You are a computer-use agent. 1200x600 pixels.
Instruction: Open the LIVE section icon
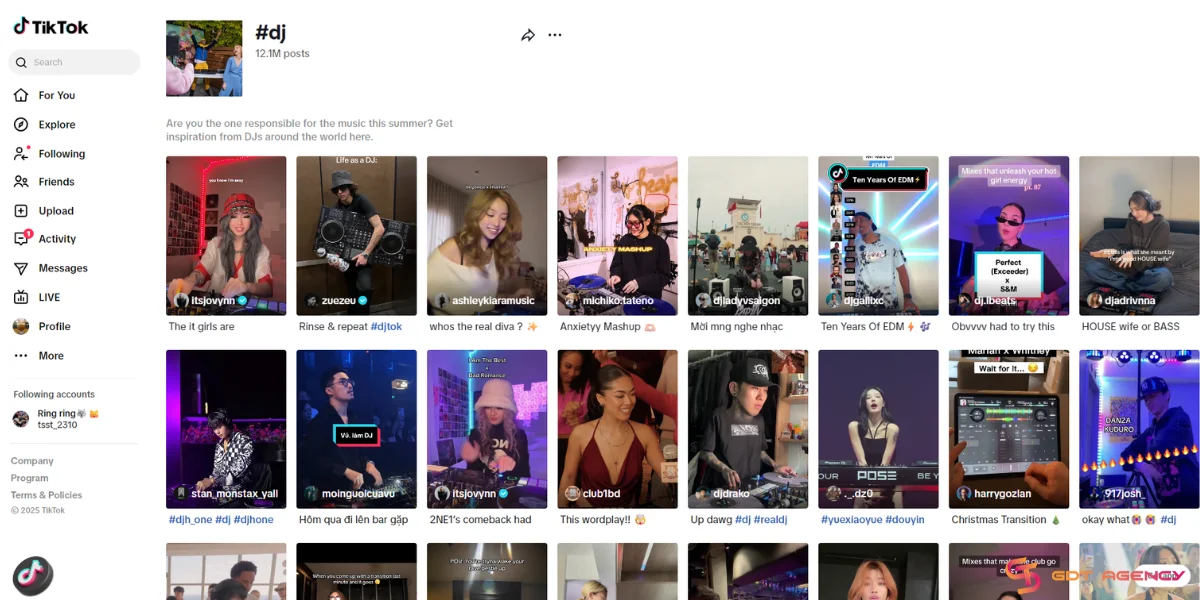[x=21, y=297]
